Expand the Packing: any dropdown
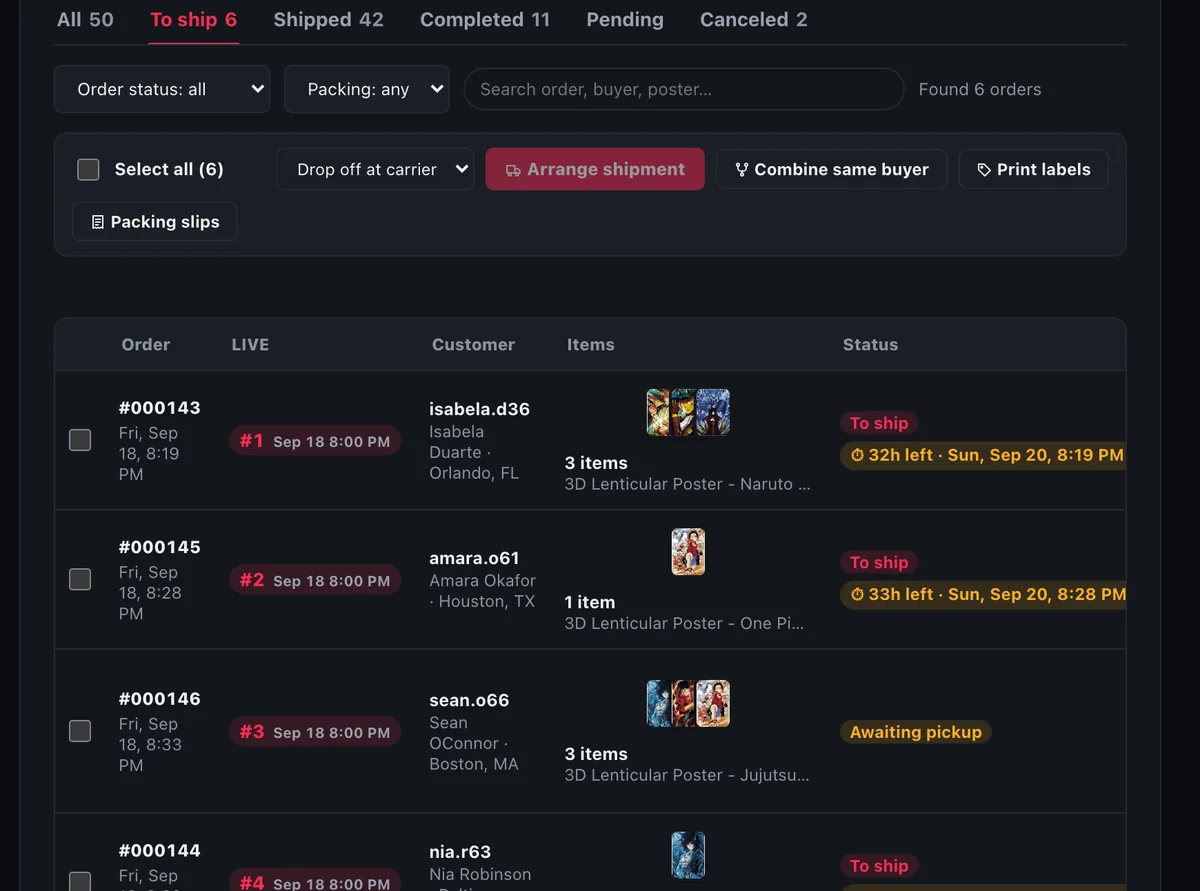 click(366, 89)
